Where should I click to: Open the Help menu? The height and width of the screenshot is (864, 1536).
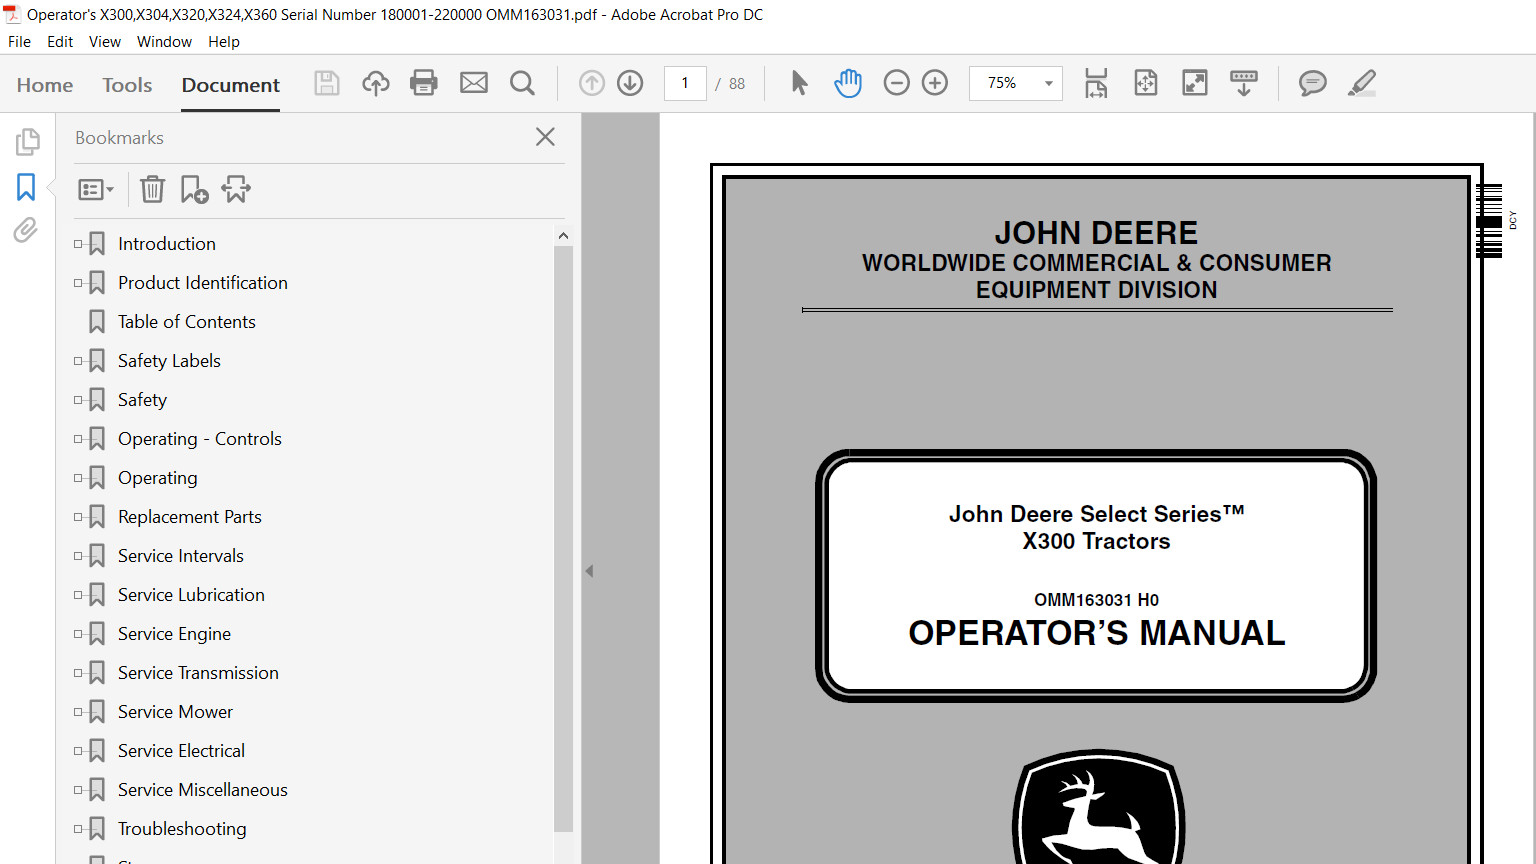[224, 42]
